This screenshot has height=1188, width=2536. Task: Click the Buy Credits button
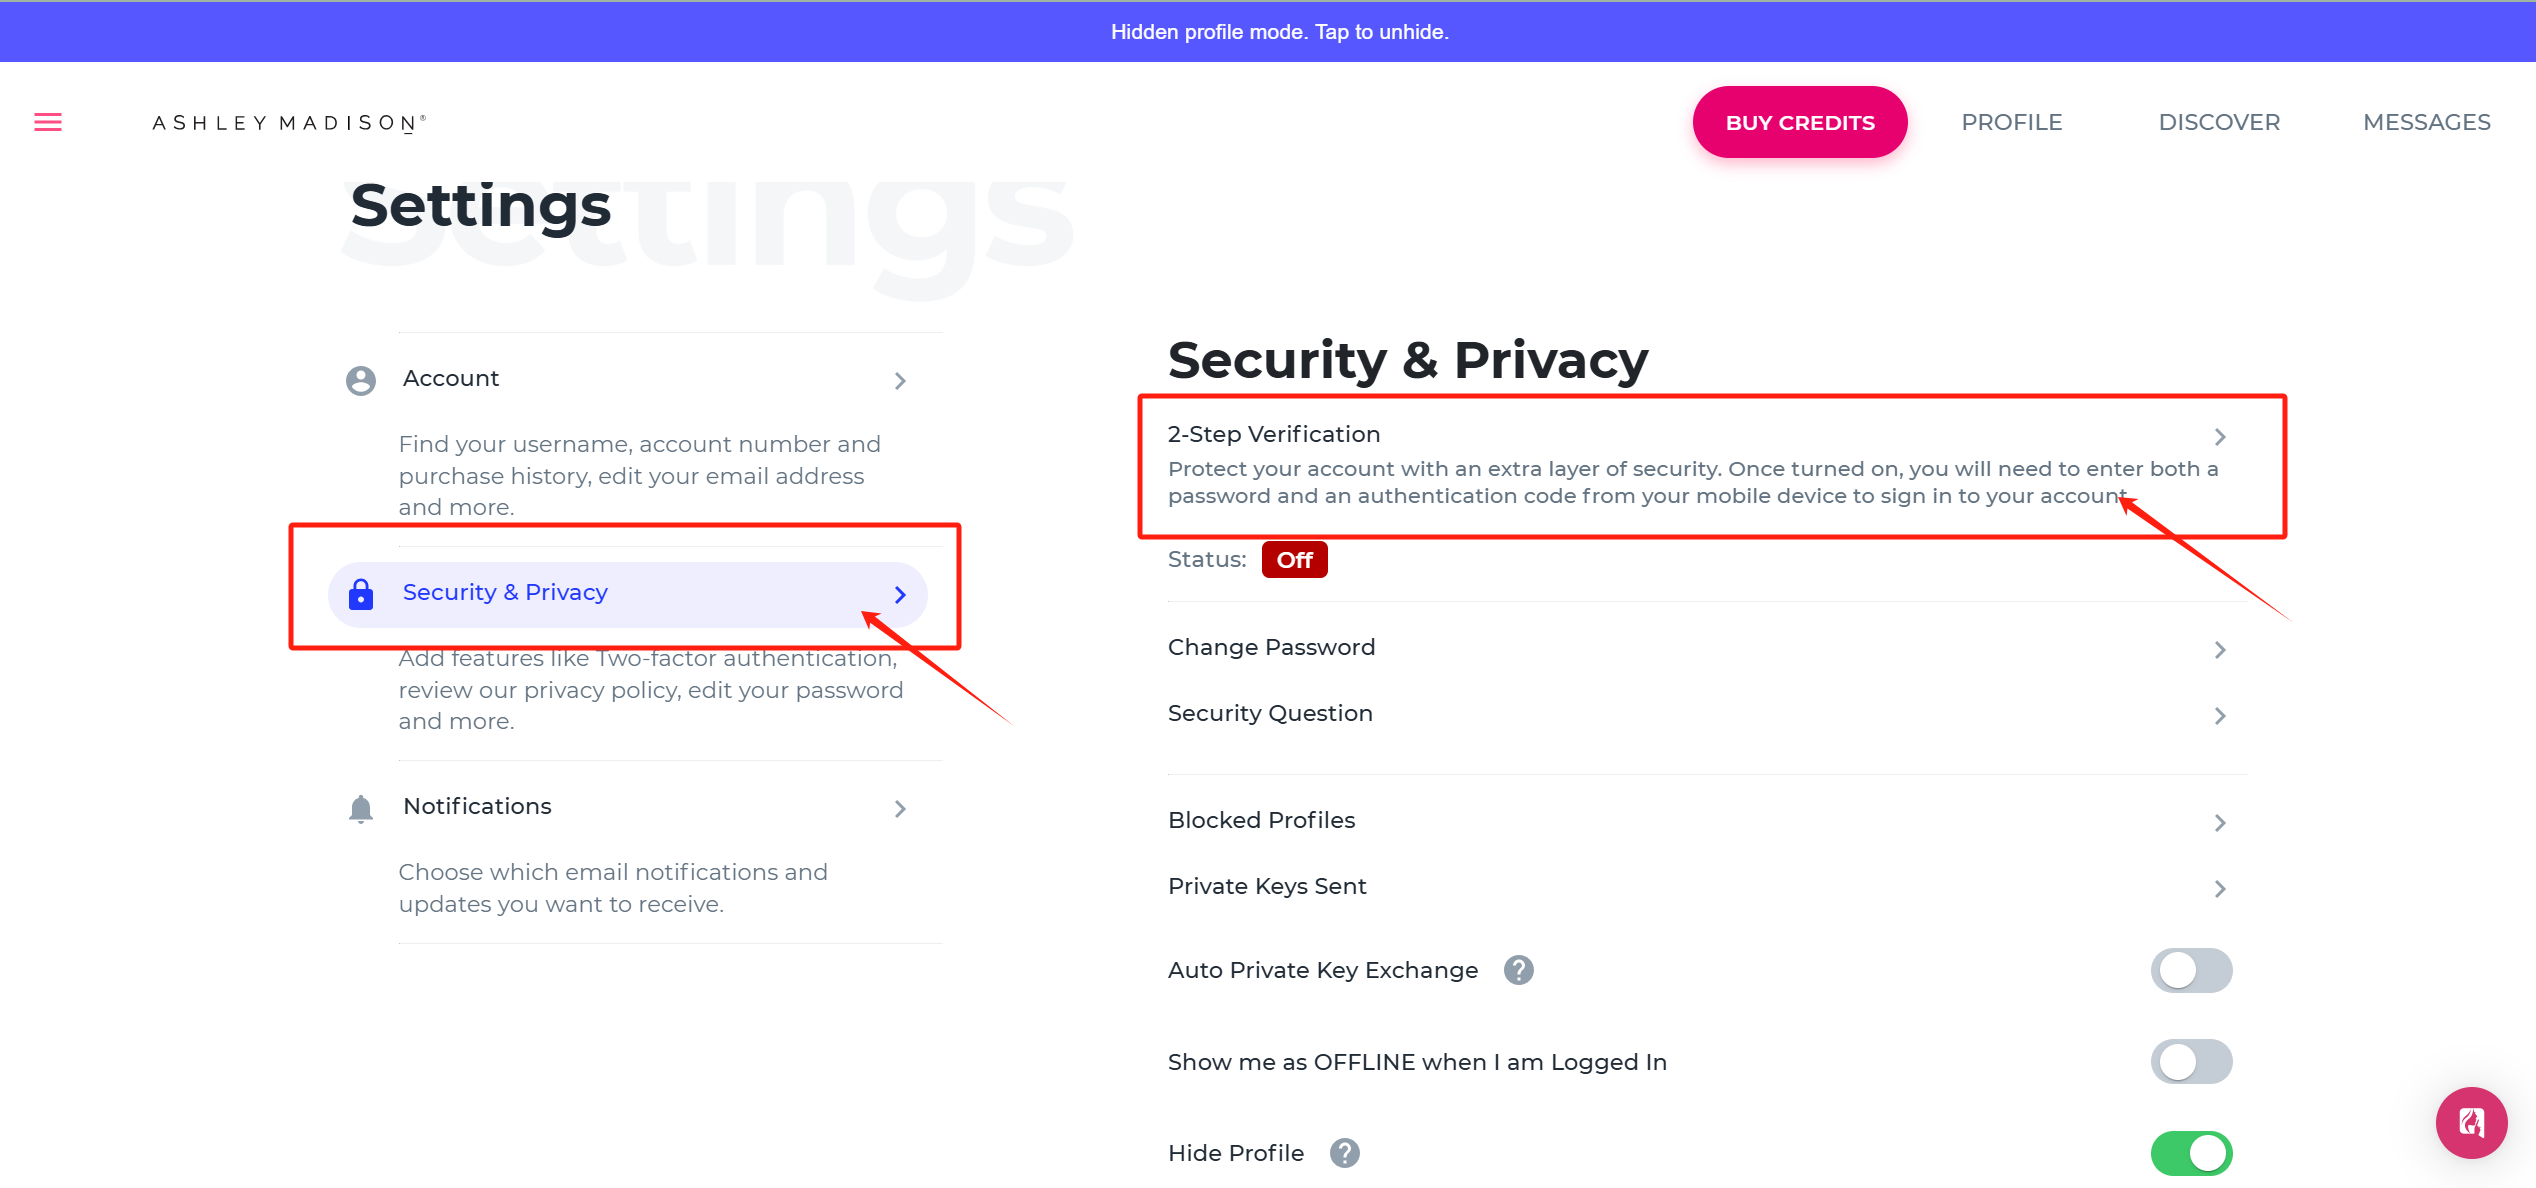[x=1800, y=122]
